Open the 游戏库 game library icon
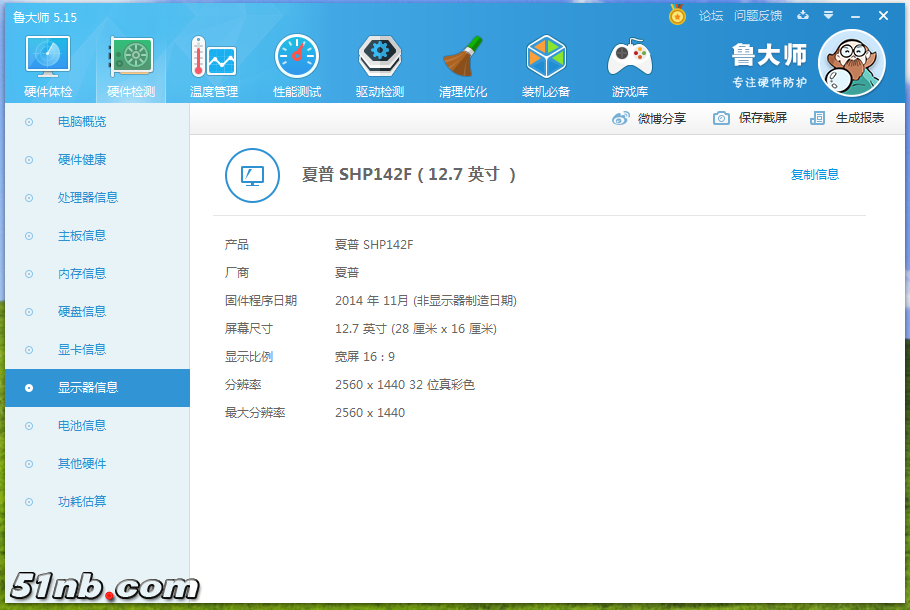The image size is (910, 610). [x=630, y=67]
